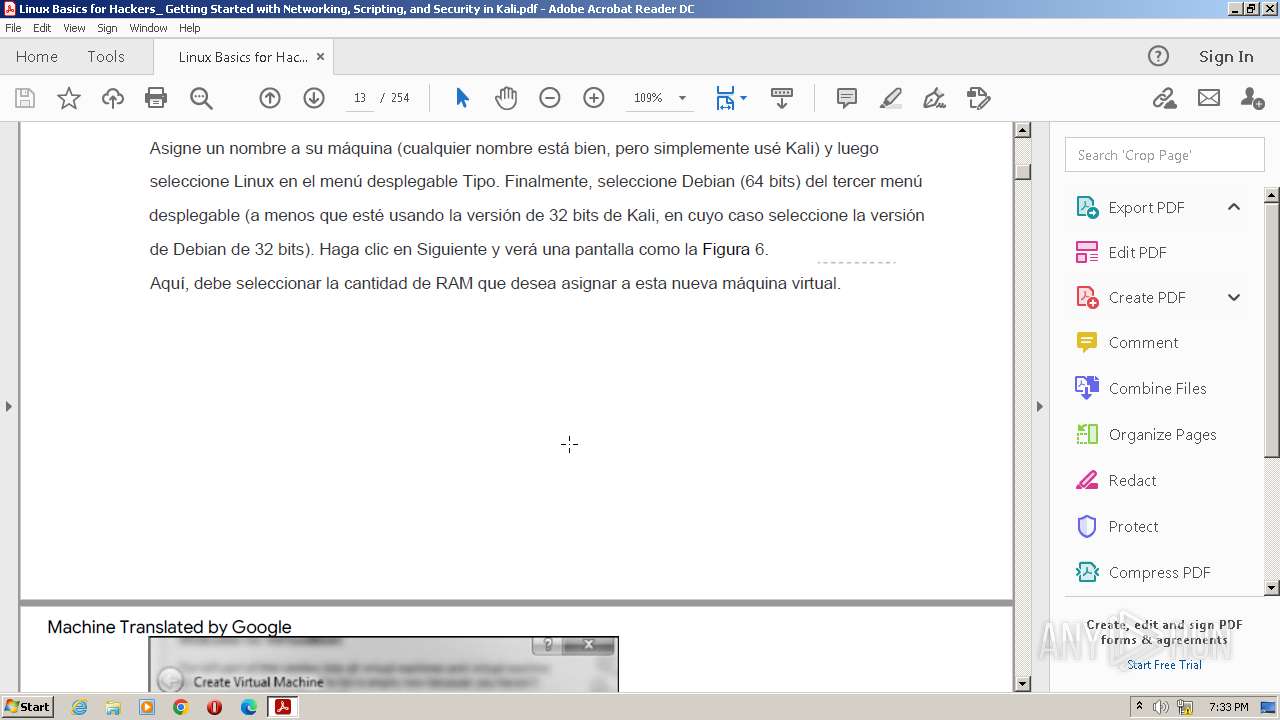Click the Windows Start button
Viewport: 1280px width, 720px height.
(x=28, y=706)
